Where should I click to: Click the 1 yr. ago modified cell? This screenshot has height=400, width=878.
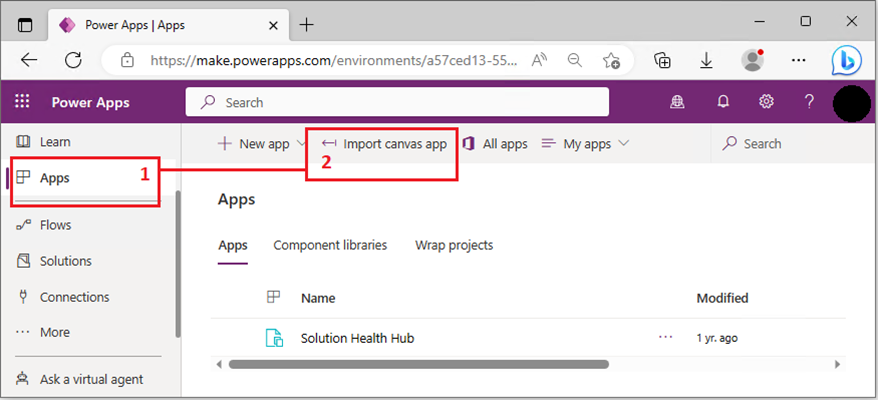[x=717, y=338]
